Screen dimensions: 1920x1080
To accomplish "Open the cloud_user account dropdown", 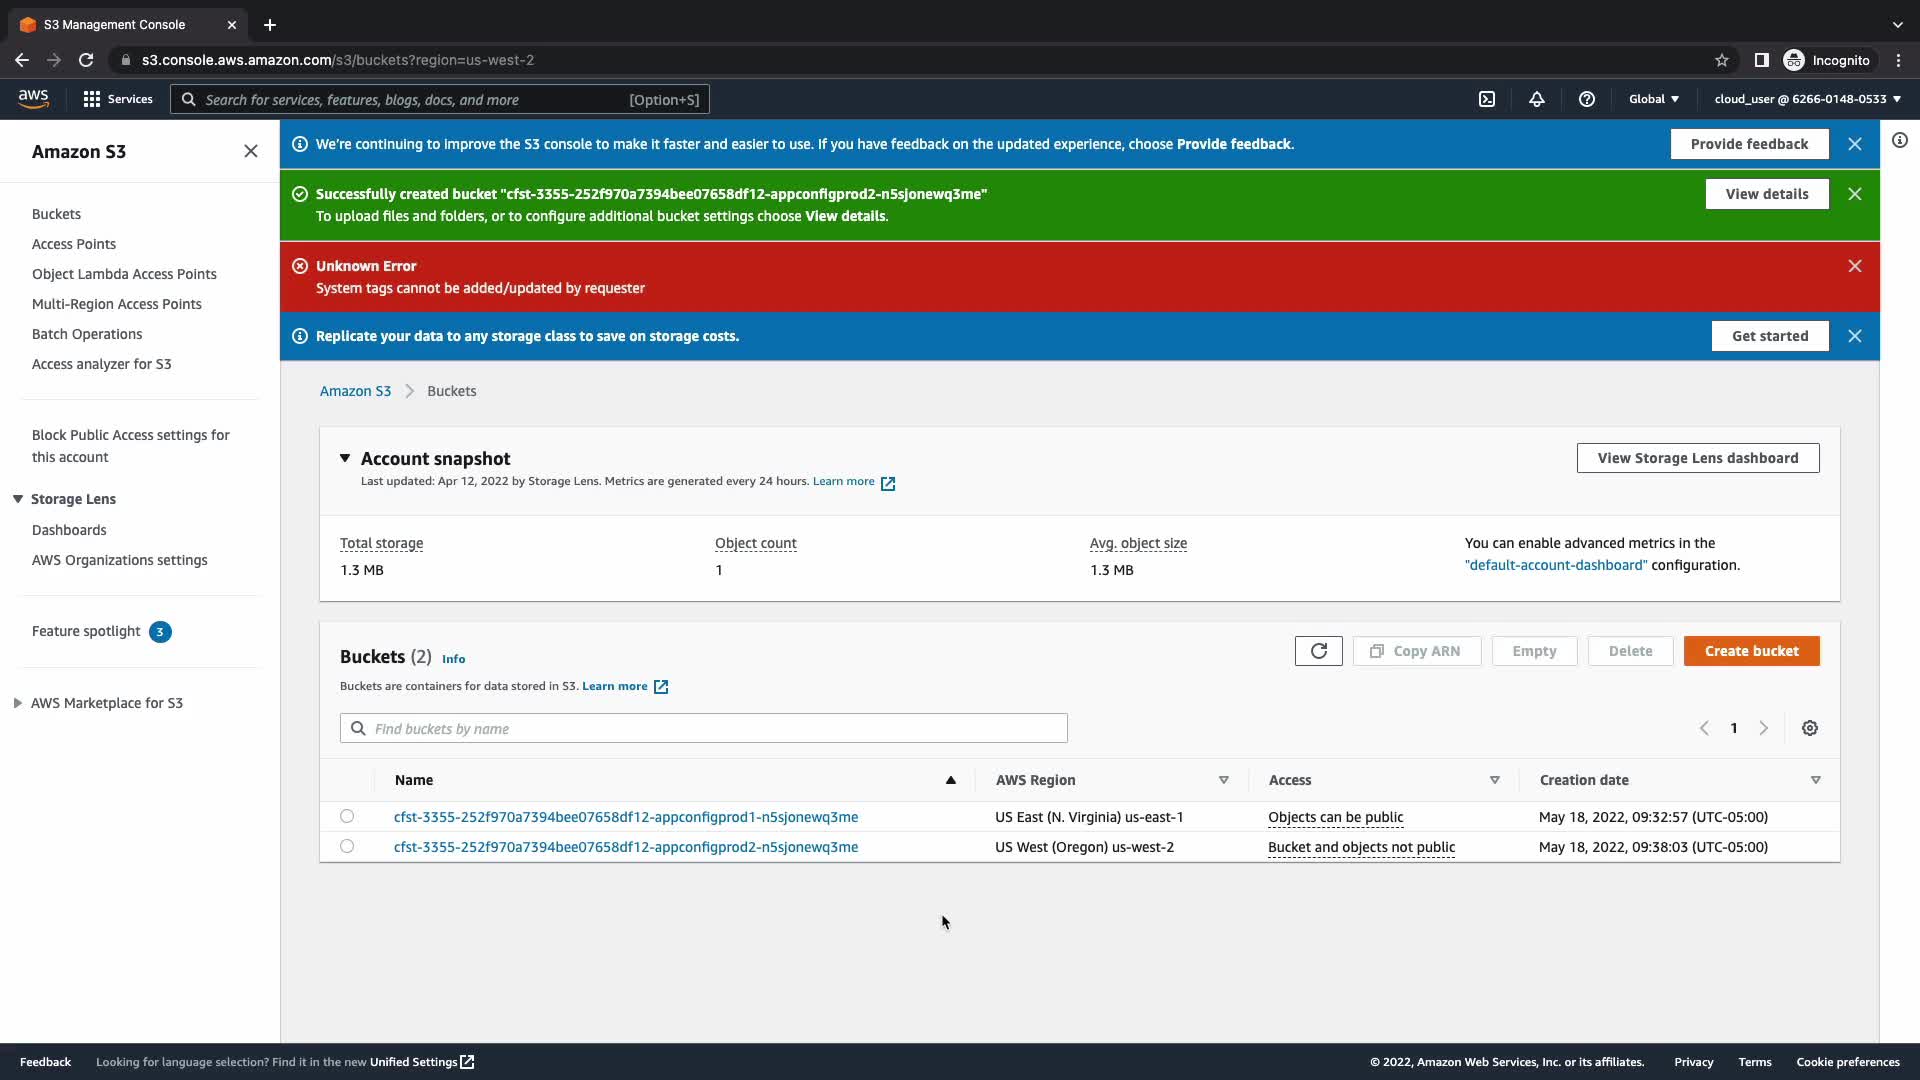I will point(1807,99).
